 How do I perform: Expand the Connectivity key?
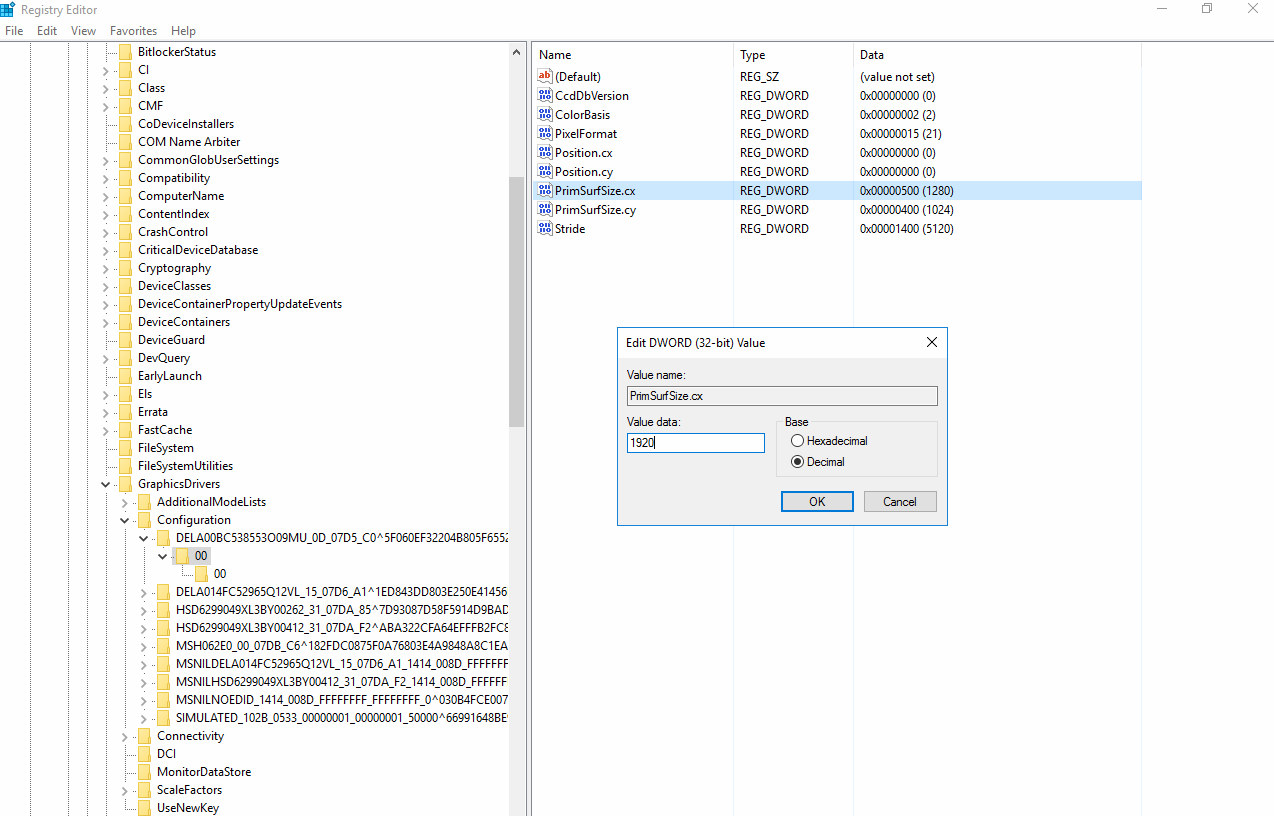(125, 736)
